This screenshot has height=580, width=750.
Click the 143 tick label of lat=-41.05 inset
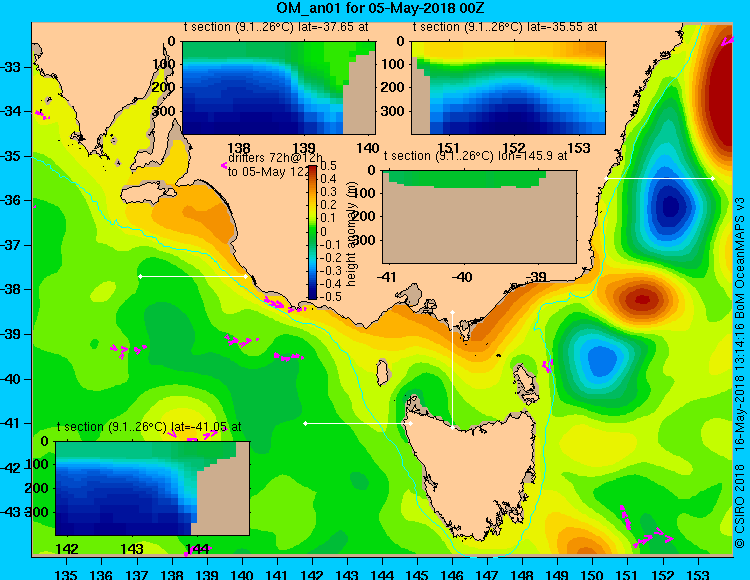point(132,549)
